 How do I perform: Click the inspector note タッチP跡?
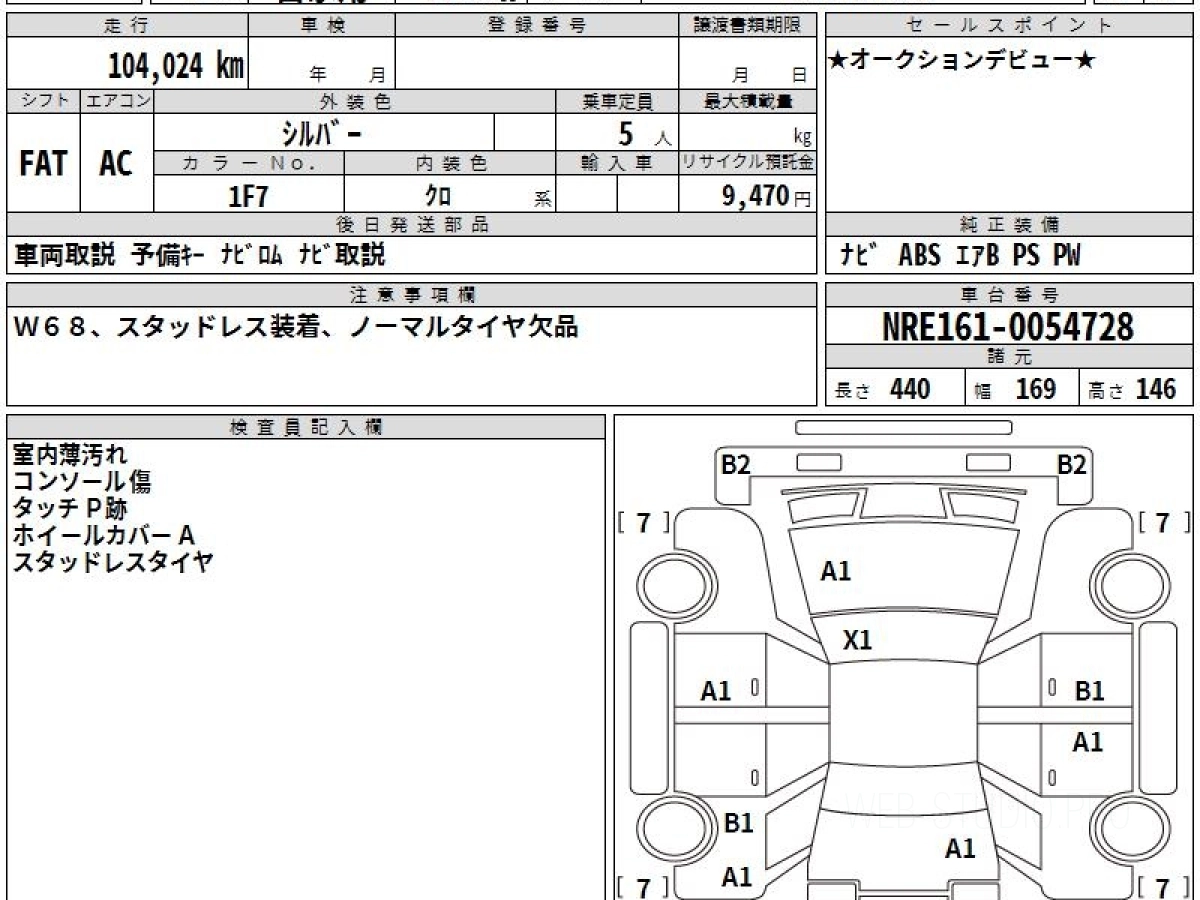click(x=70, y=509)
